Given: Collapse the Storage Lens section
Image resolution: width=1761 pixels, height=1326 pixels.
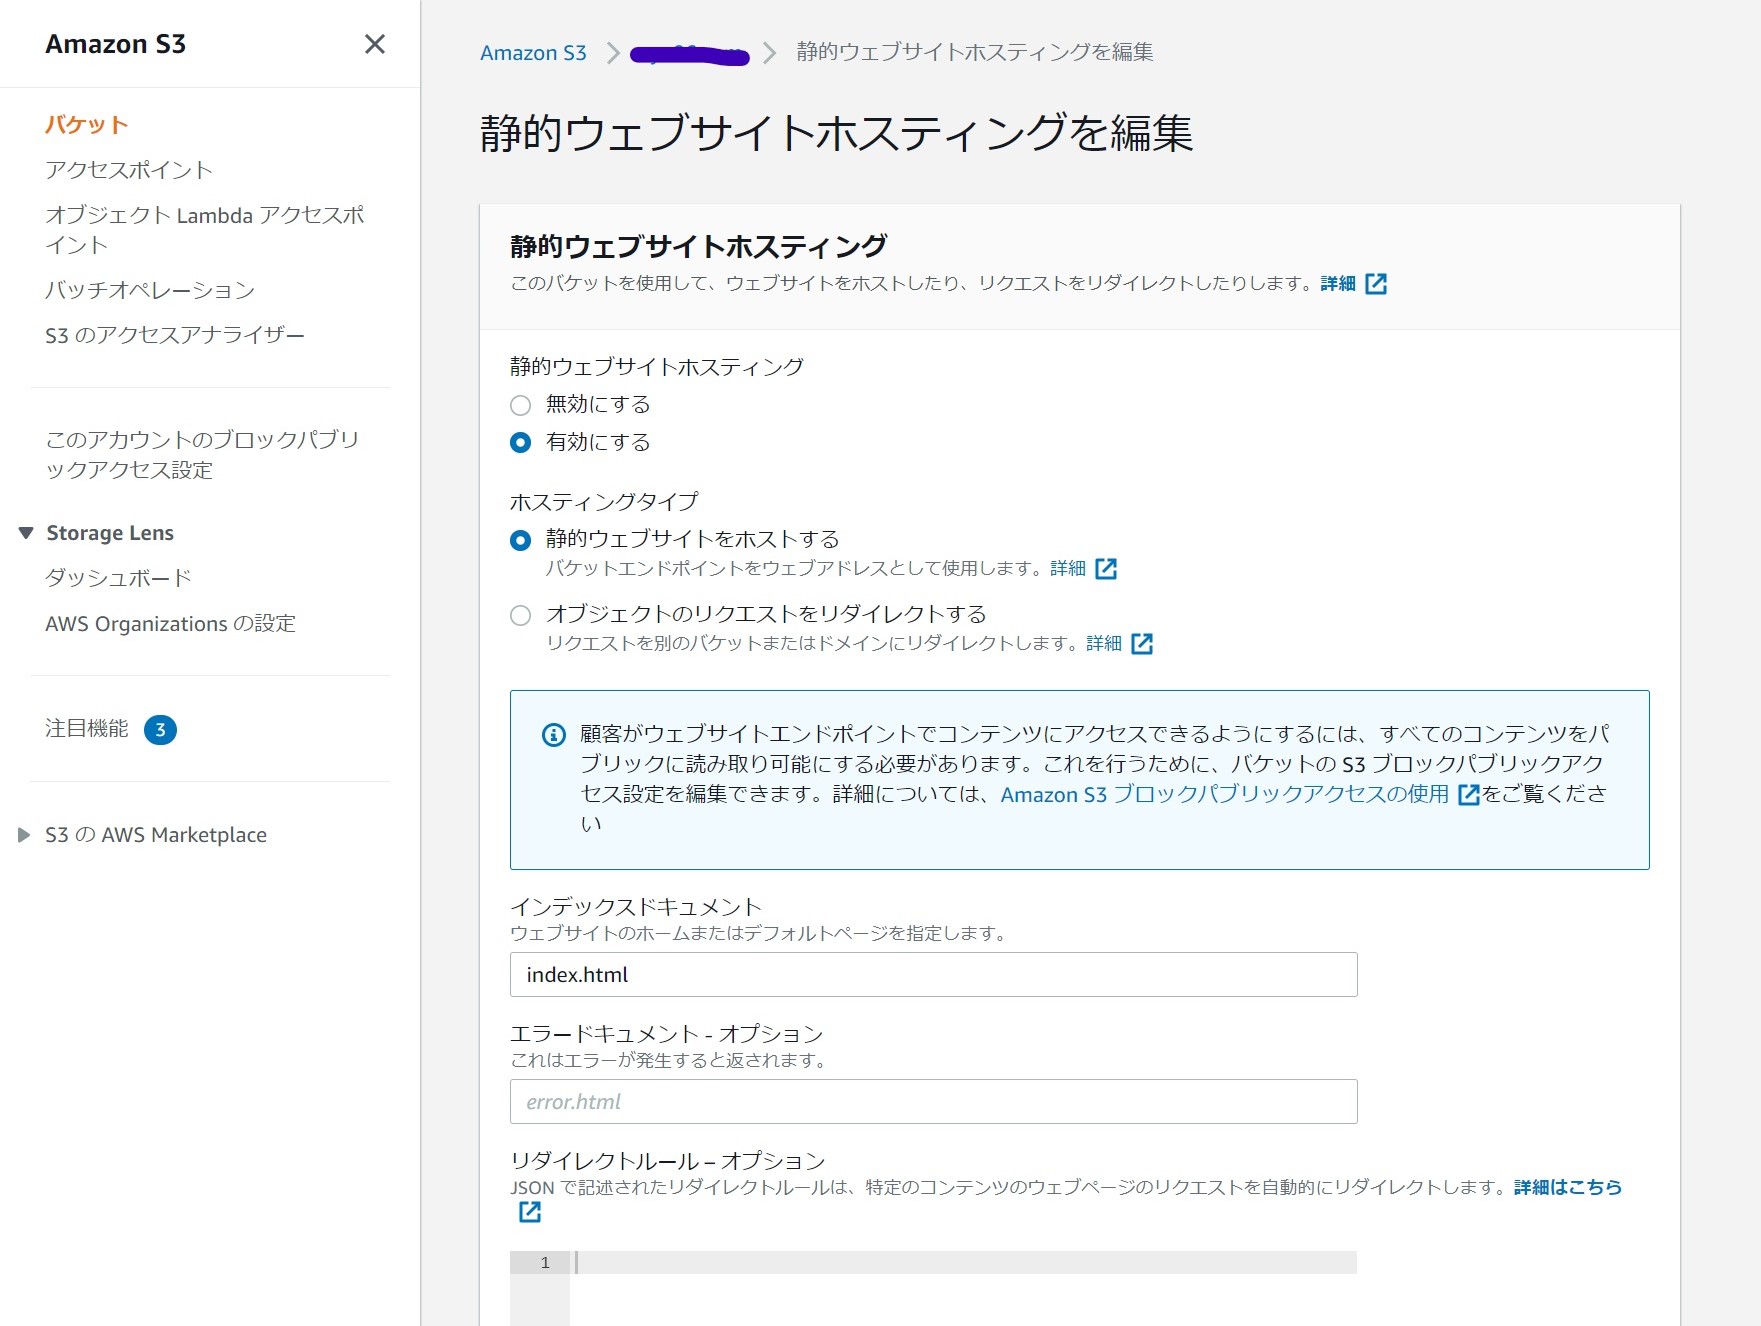Looking at the screenshot, I should (x=26, y=533).
